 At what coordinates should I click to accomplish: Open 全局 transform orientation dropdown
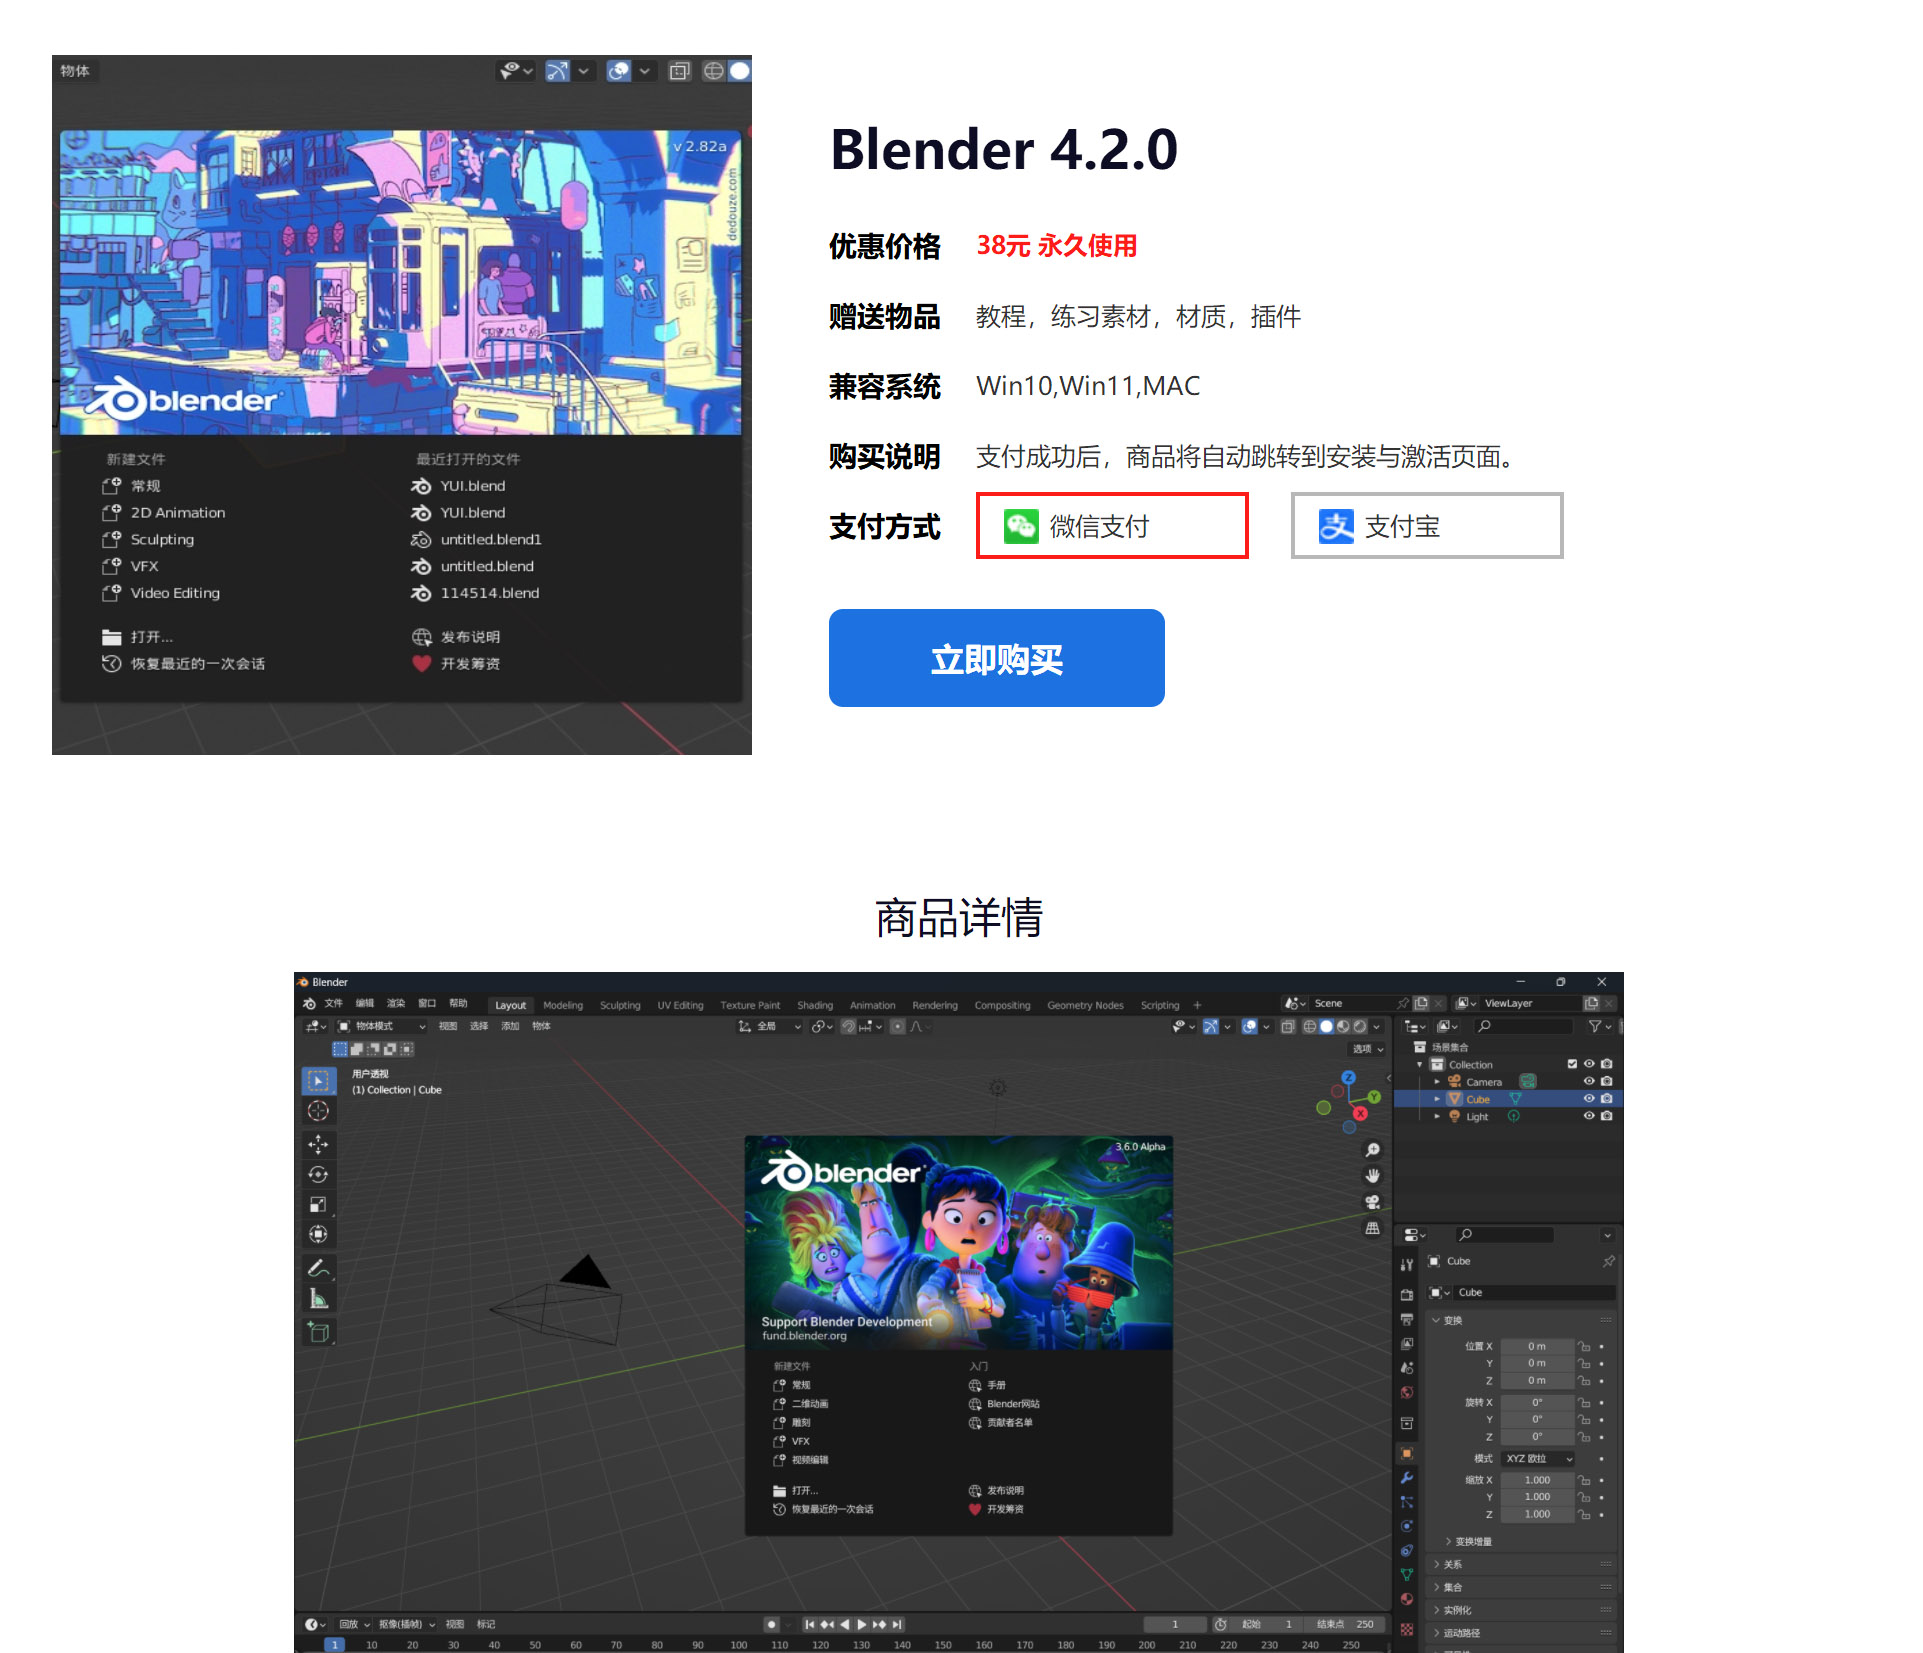[x=770, y=1026]
